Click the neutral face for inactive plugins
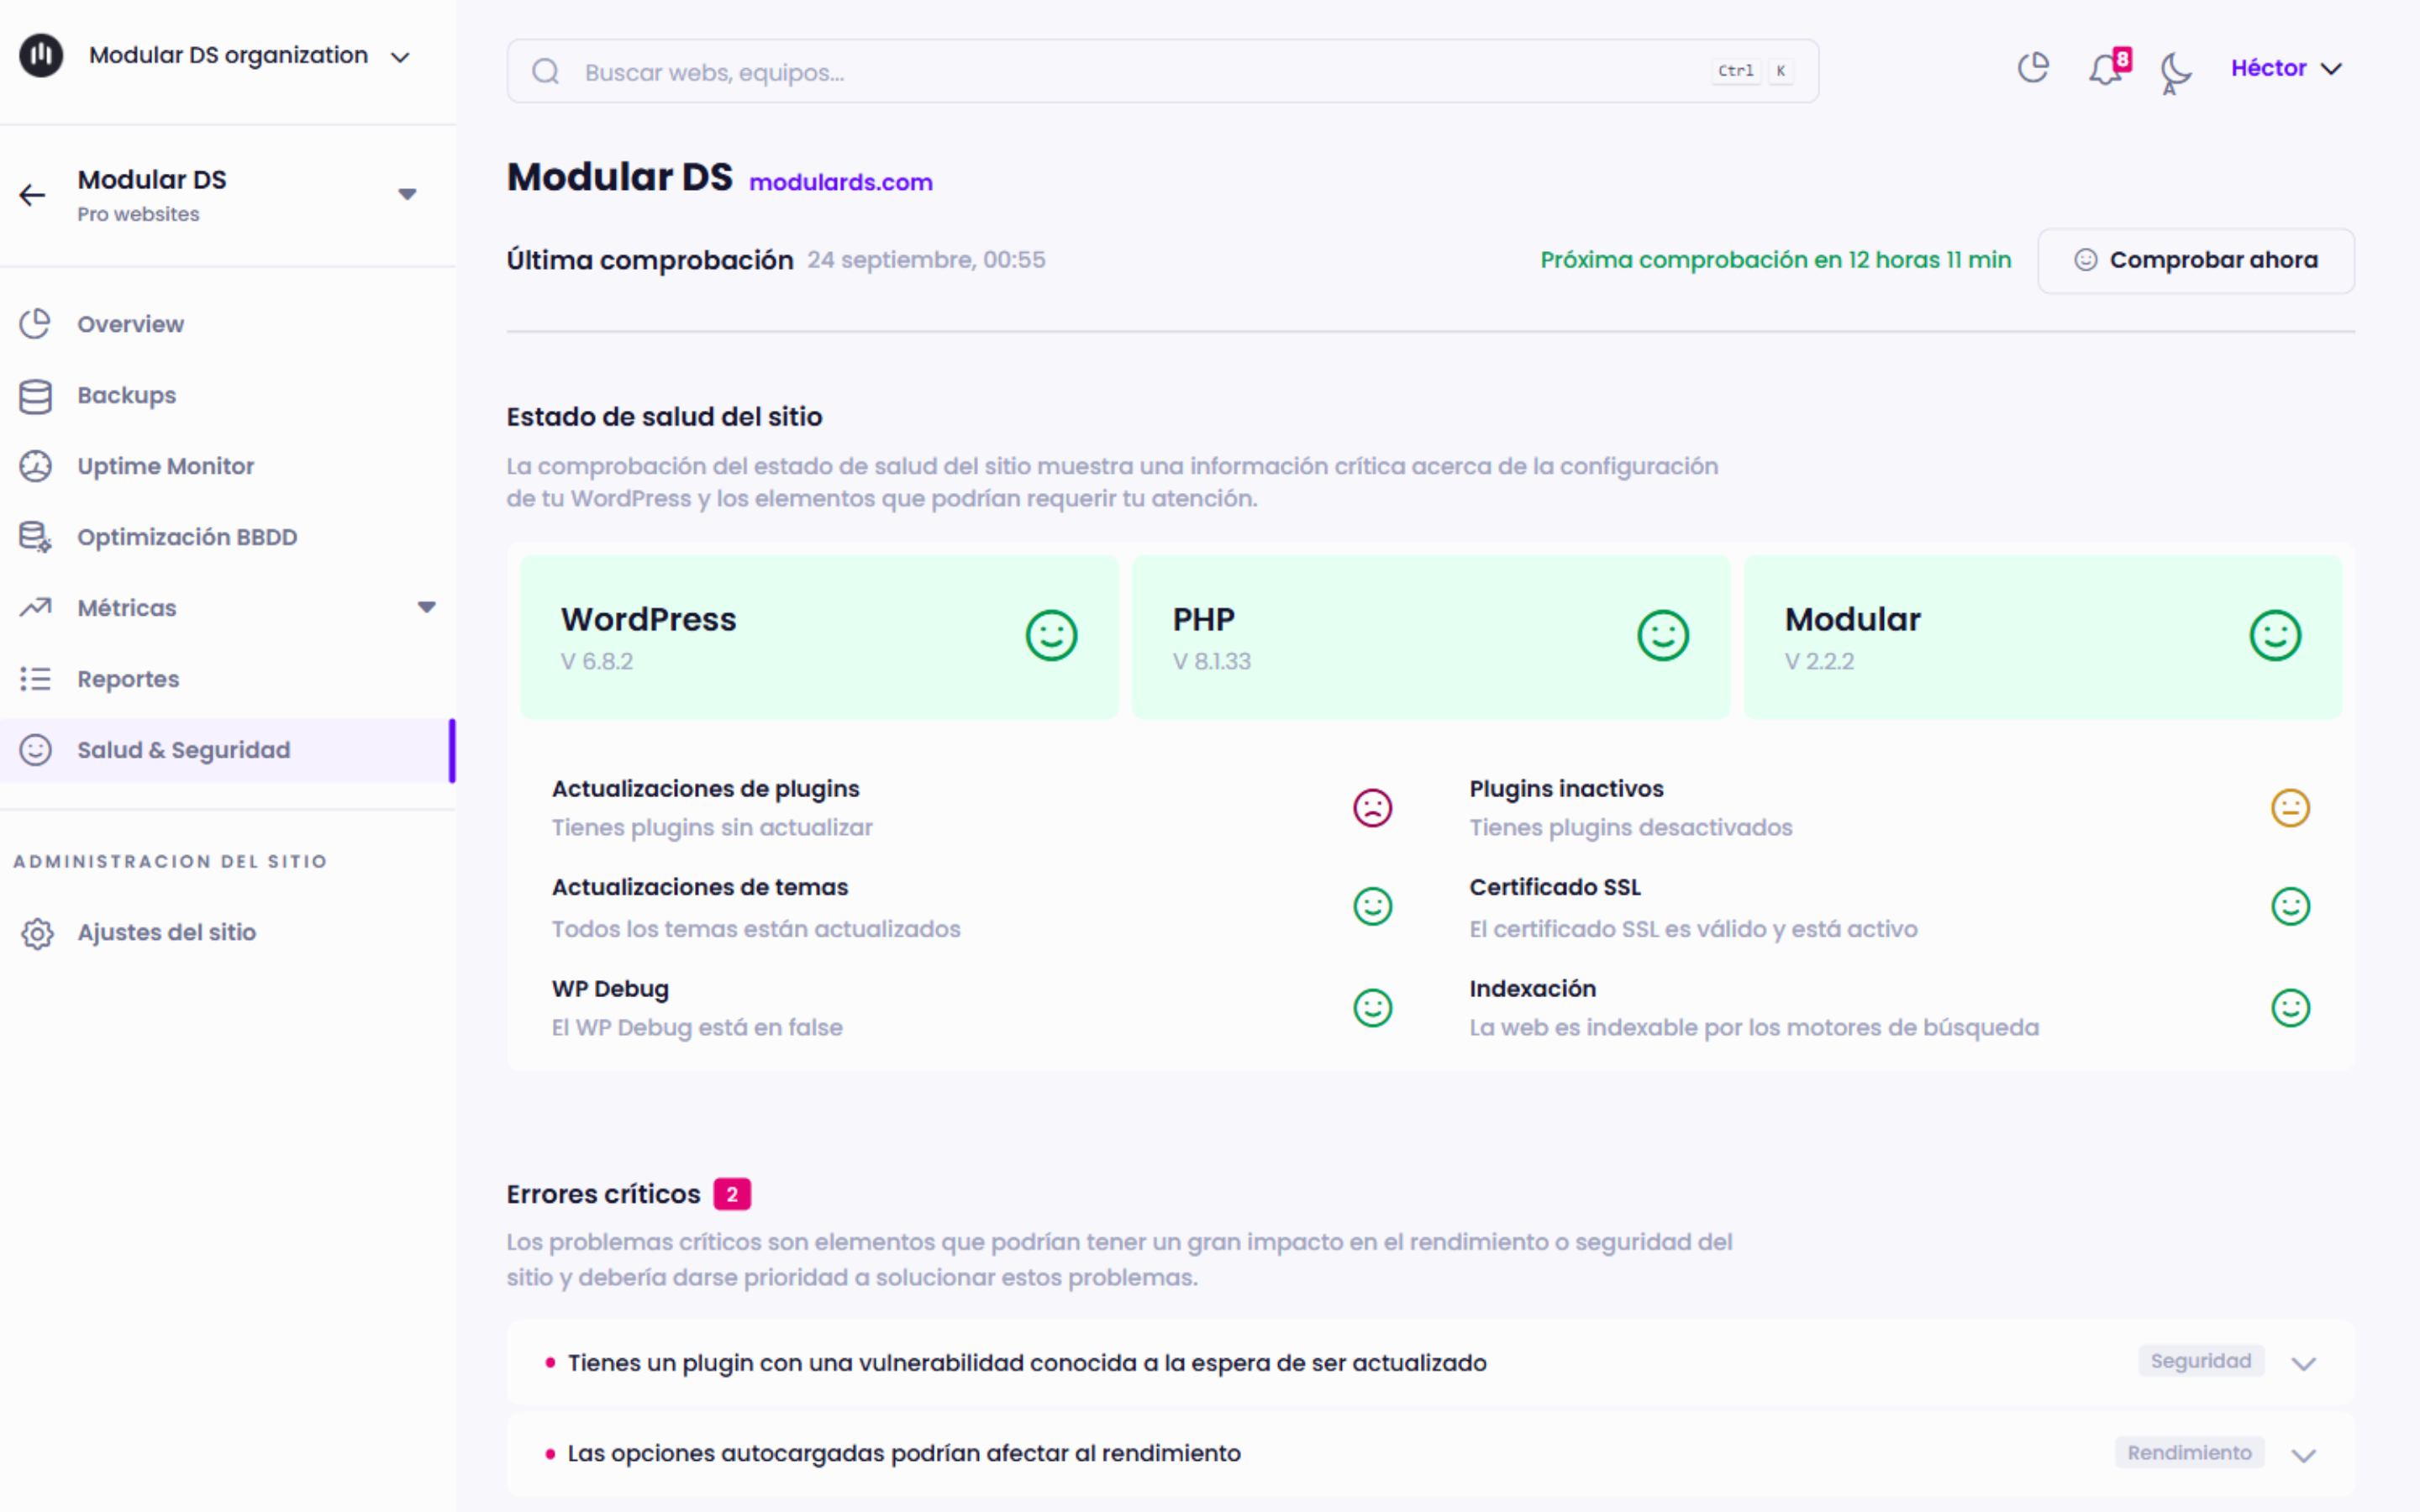The width and height of the screenshot is (2420, 1512). click(2289, 808)
